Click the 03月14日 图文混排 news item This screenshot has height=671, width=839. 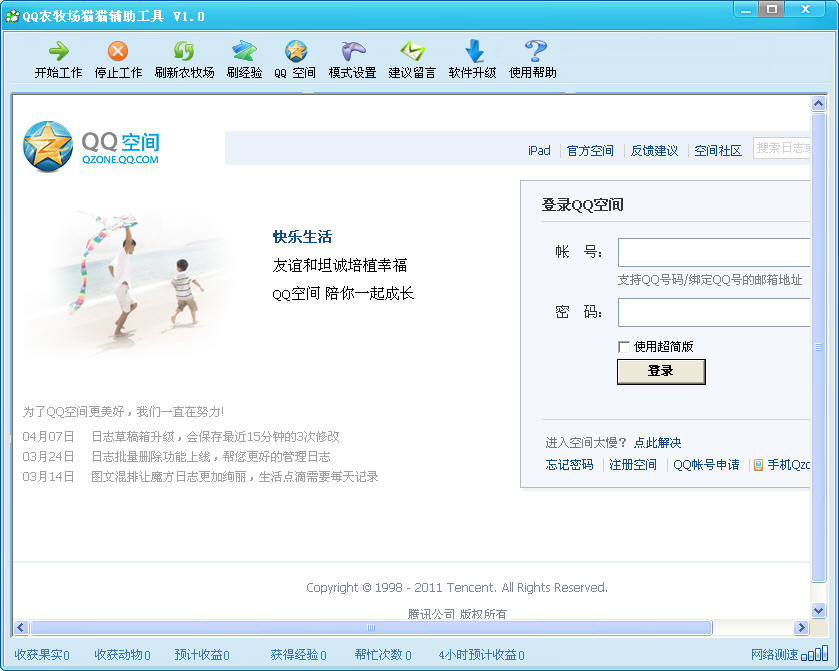(200, 476)
